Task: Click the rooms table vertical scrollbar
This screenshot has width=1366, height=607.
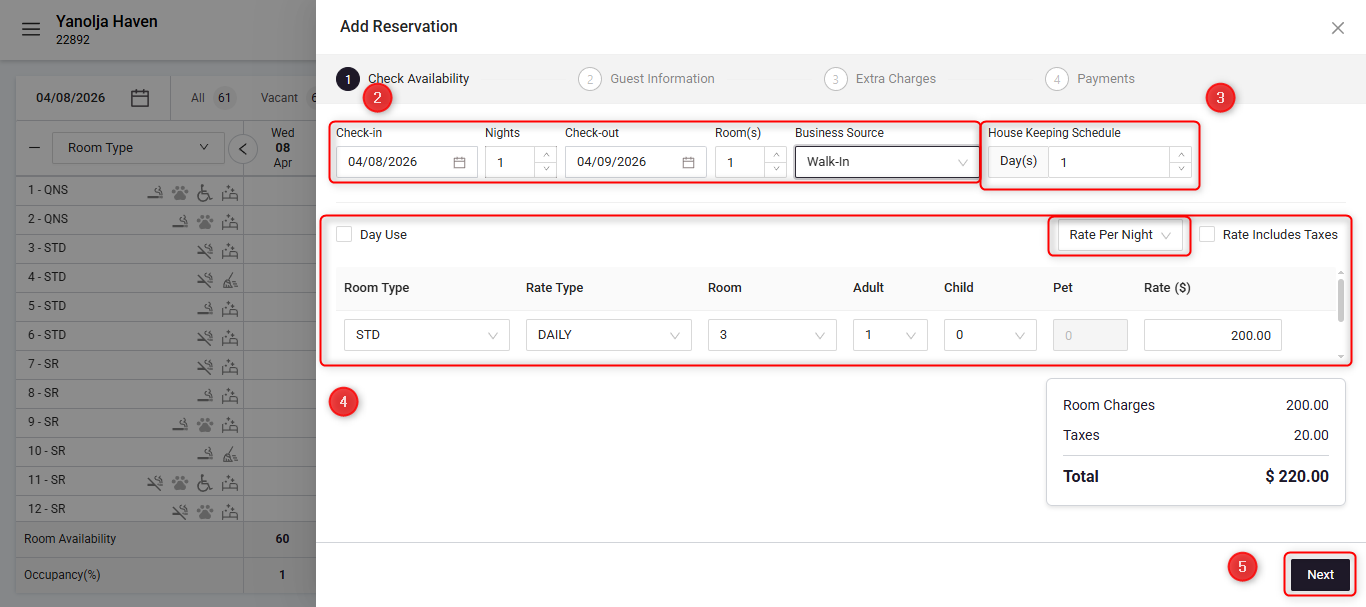Action: [x=1341, y=300]
